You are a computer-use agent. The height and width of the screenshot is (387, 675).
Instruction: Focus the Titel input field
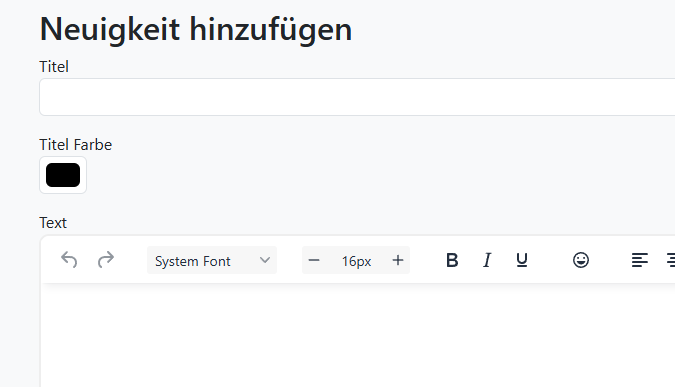(x=357, y=97)
